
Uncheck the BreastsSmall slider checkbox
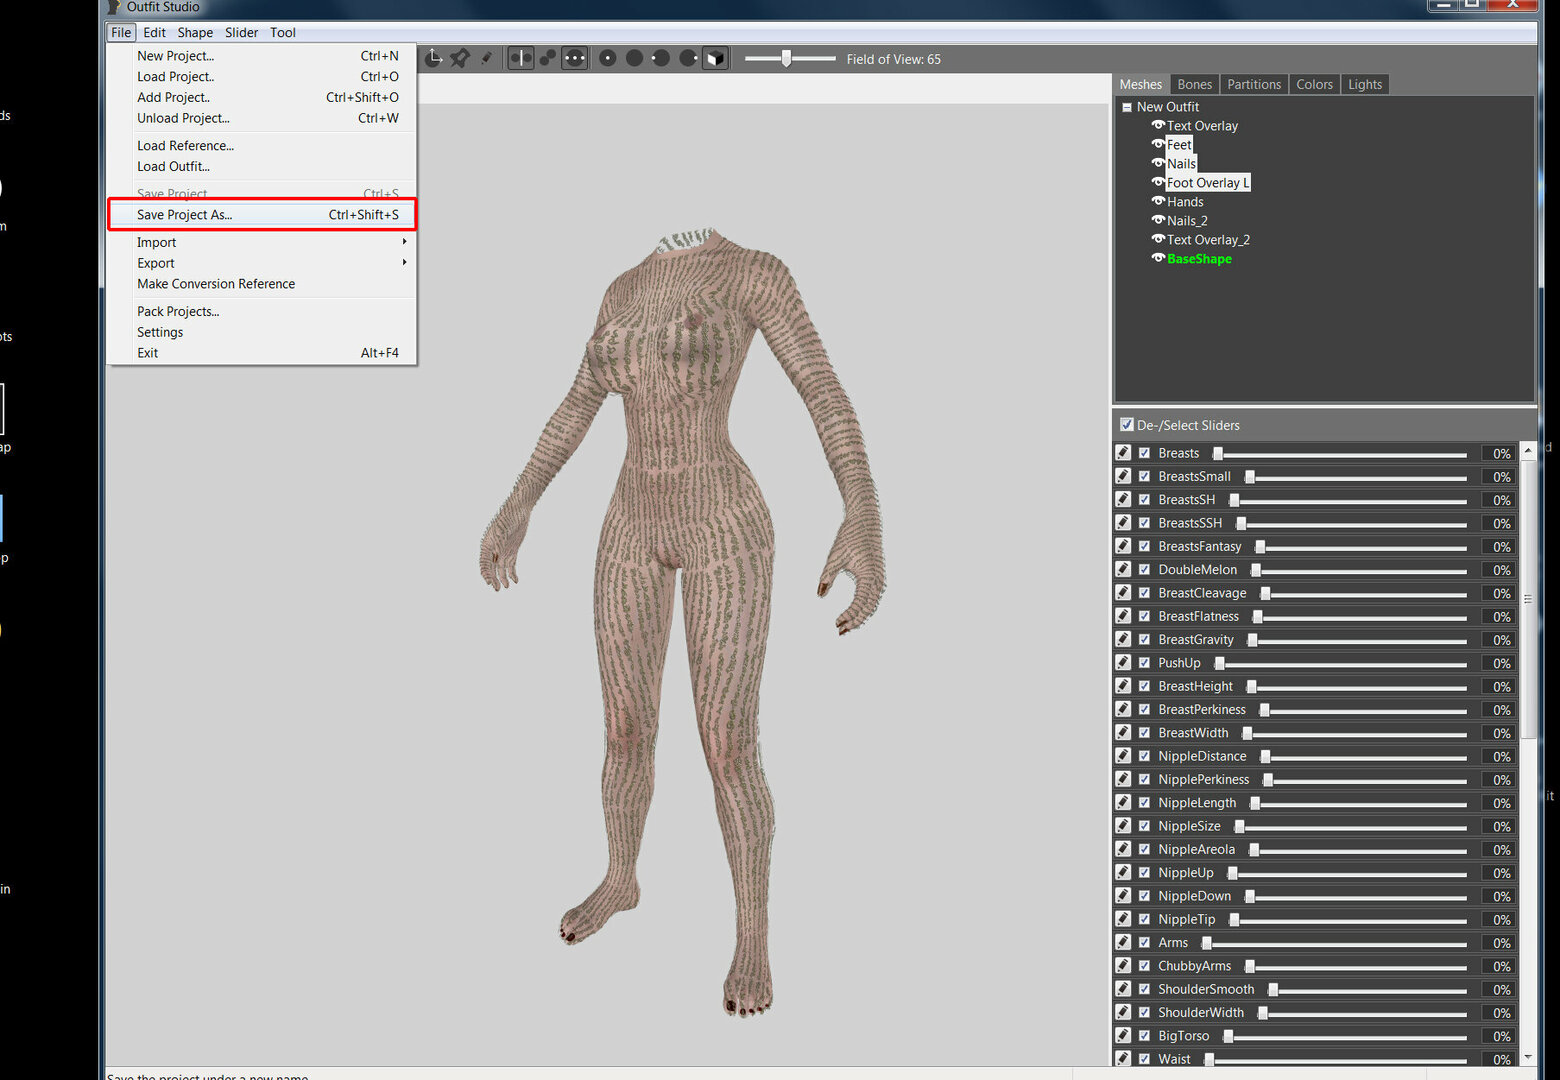(1144, 477)
